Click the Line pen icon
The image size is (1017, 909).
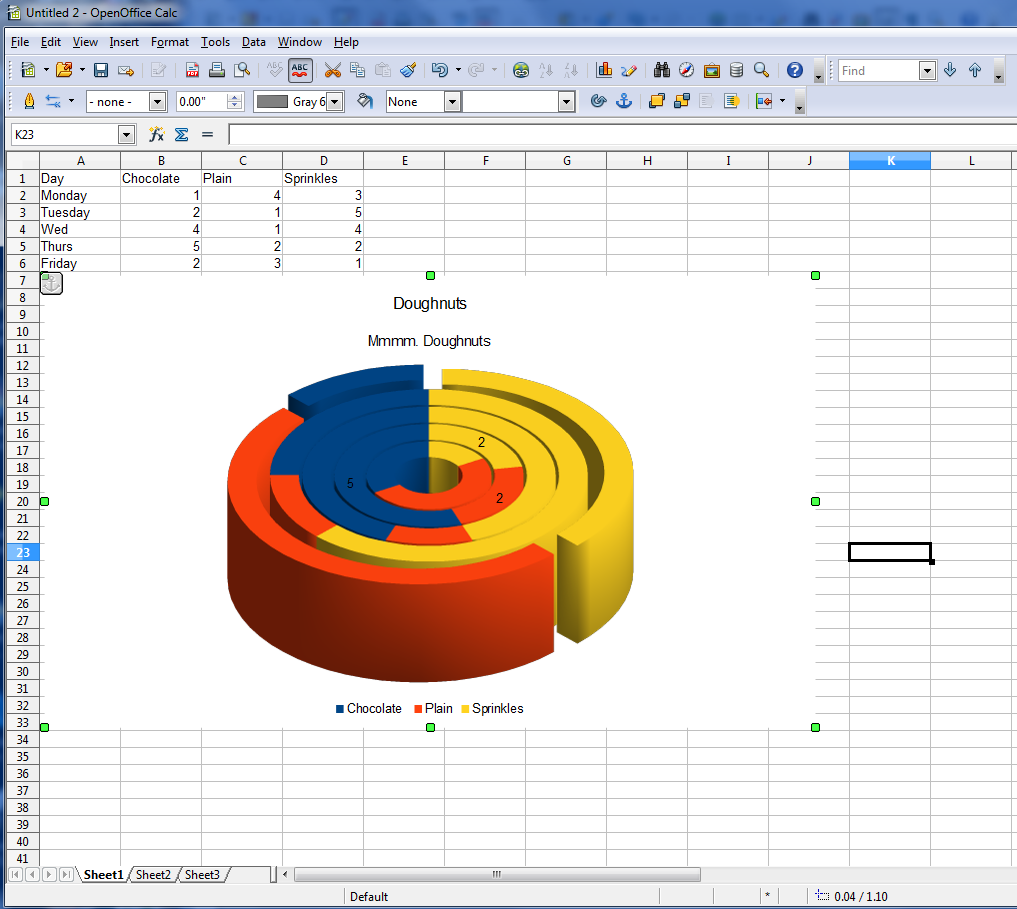[x=29, y=101]
